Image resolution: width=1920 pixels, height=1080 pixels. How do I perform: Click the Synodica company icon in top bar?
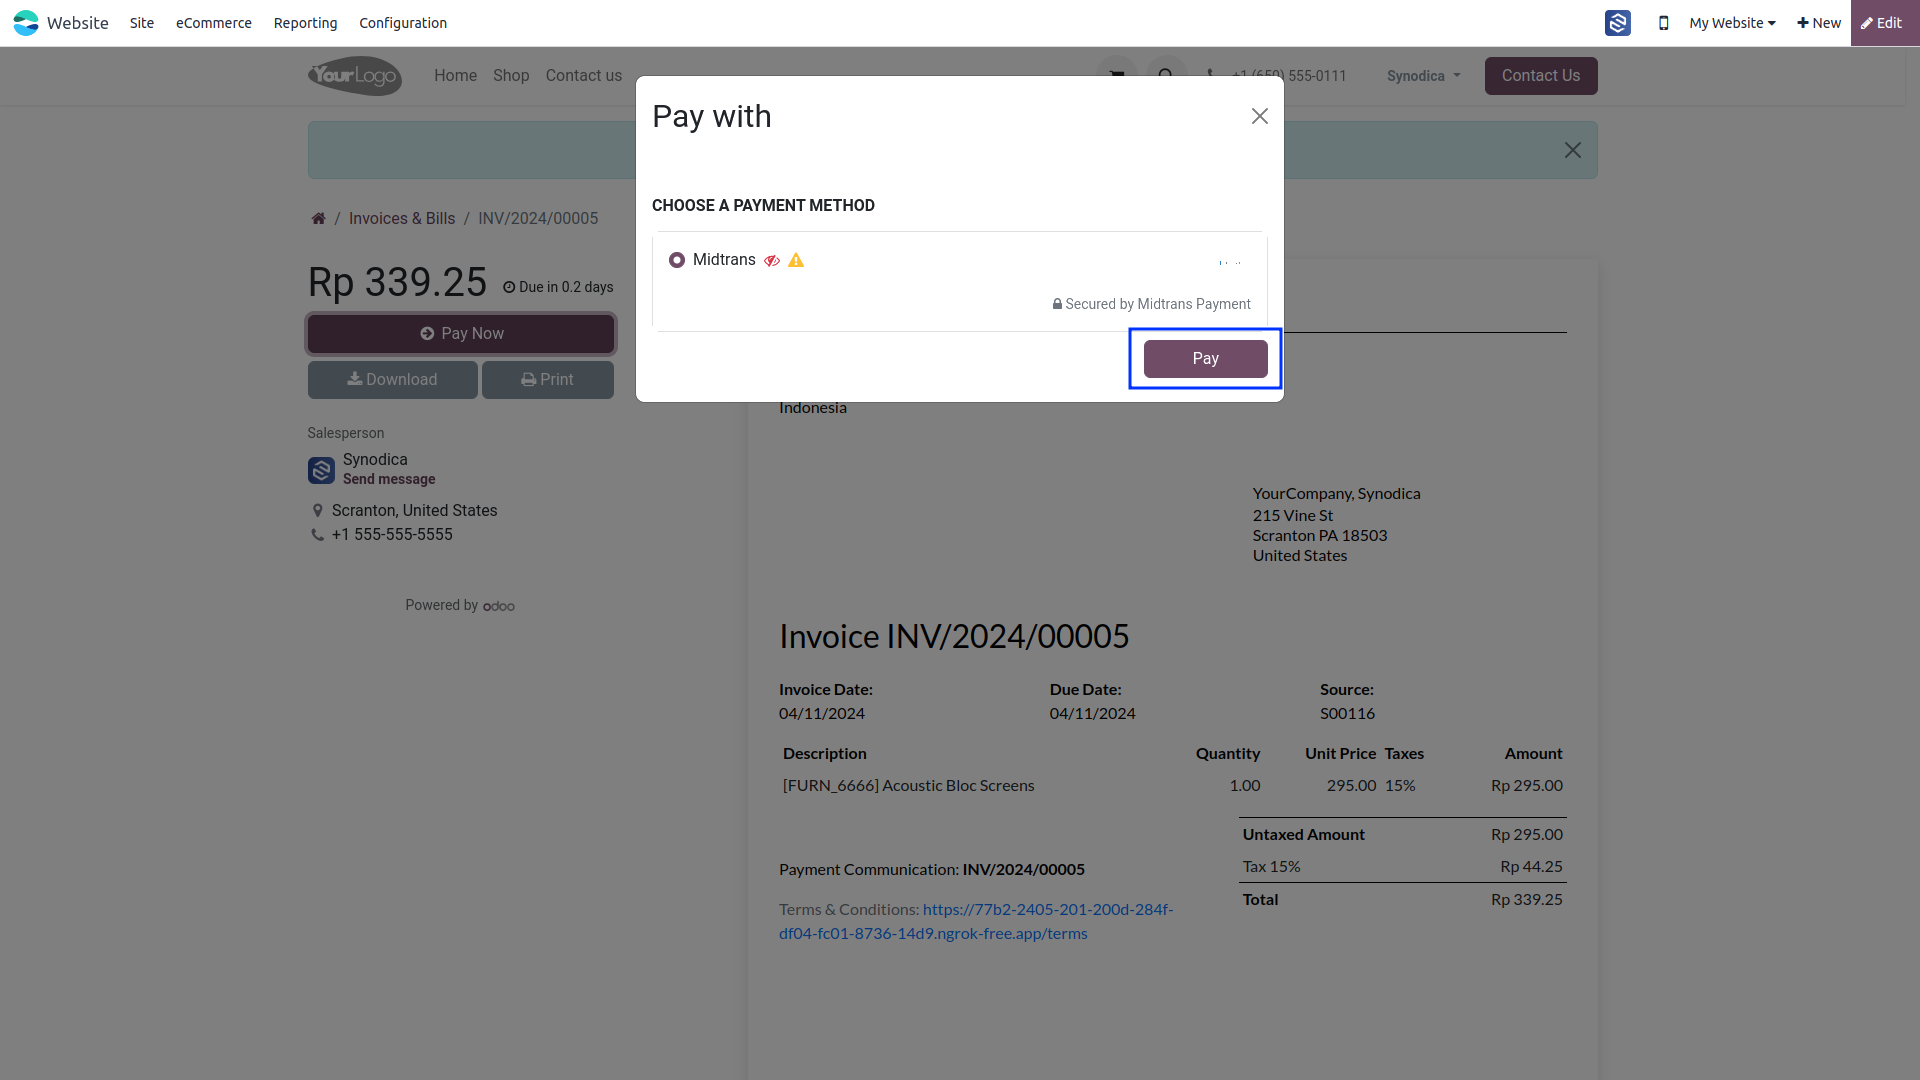click(x=1618, y=23)
